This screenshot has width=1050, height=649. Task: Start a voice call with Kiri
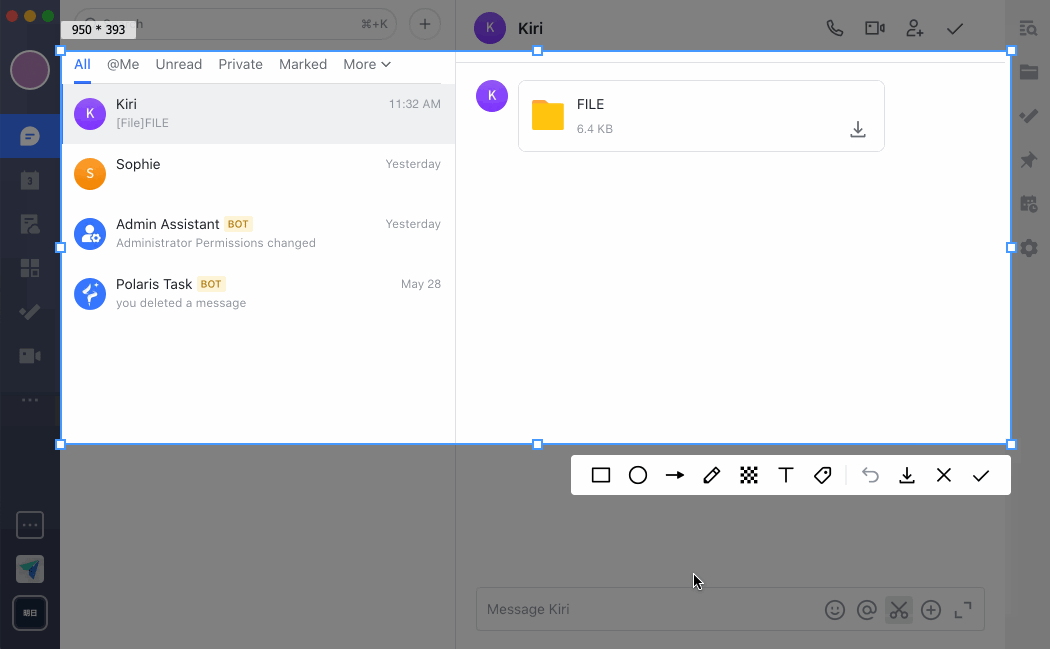point(835,28)
